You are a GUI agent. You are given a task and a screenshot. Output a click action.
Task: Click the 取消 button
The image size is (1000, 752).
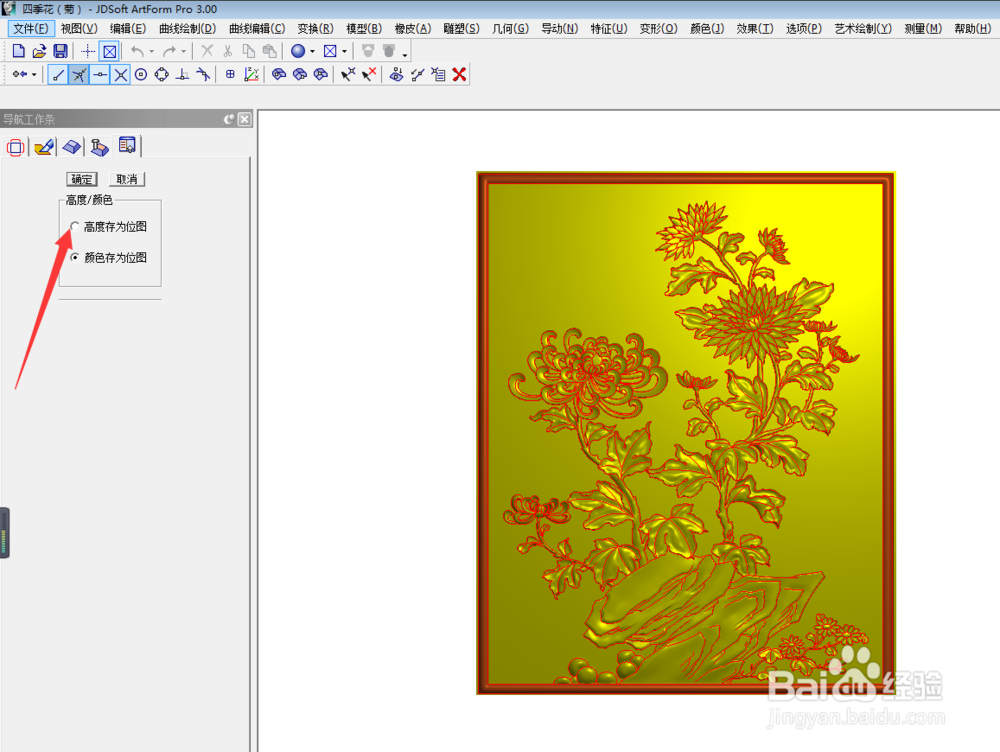pyautogui.click(x=126, y=179)
